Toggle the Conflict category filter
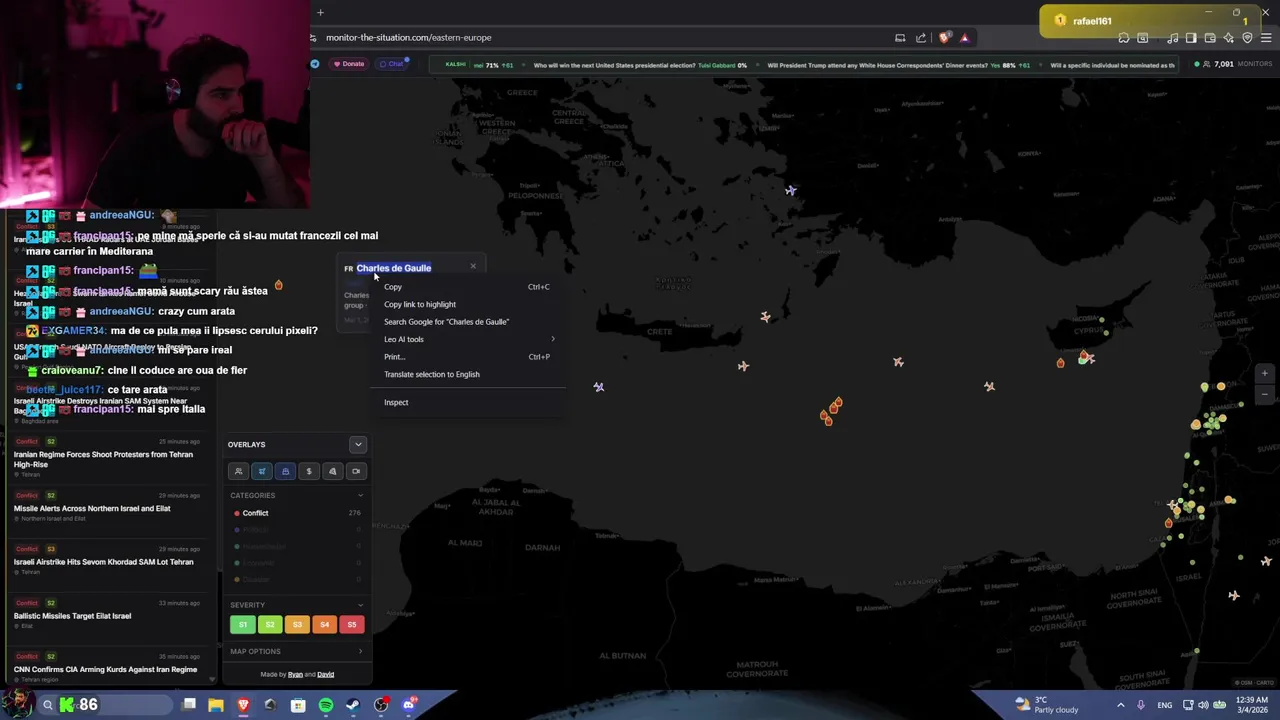The image size is (1280, 720). (x=297, y=513)
